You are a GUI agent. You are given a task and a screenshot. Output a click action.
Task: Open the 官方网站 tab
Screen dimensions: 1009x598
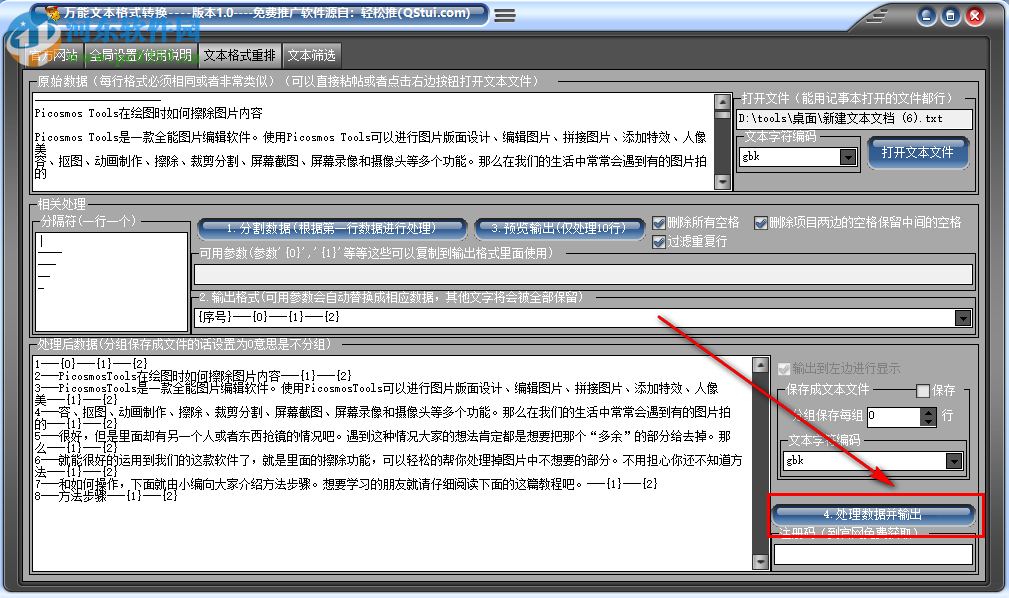[x=54, y=55]
